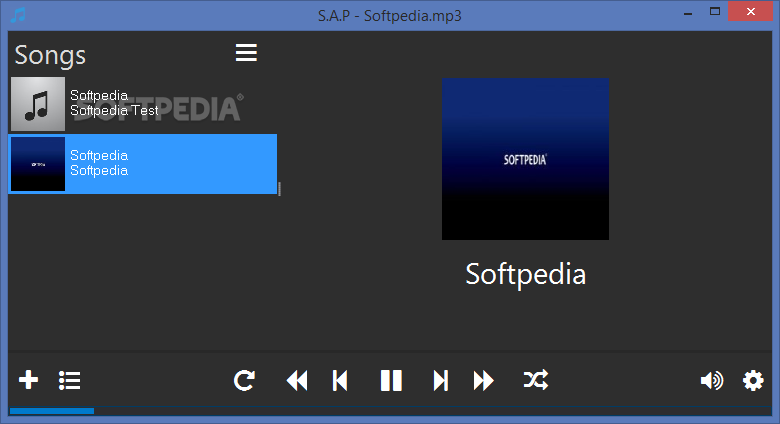Click the volume speaker icon

tap(712, 381)
